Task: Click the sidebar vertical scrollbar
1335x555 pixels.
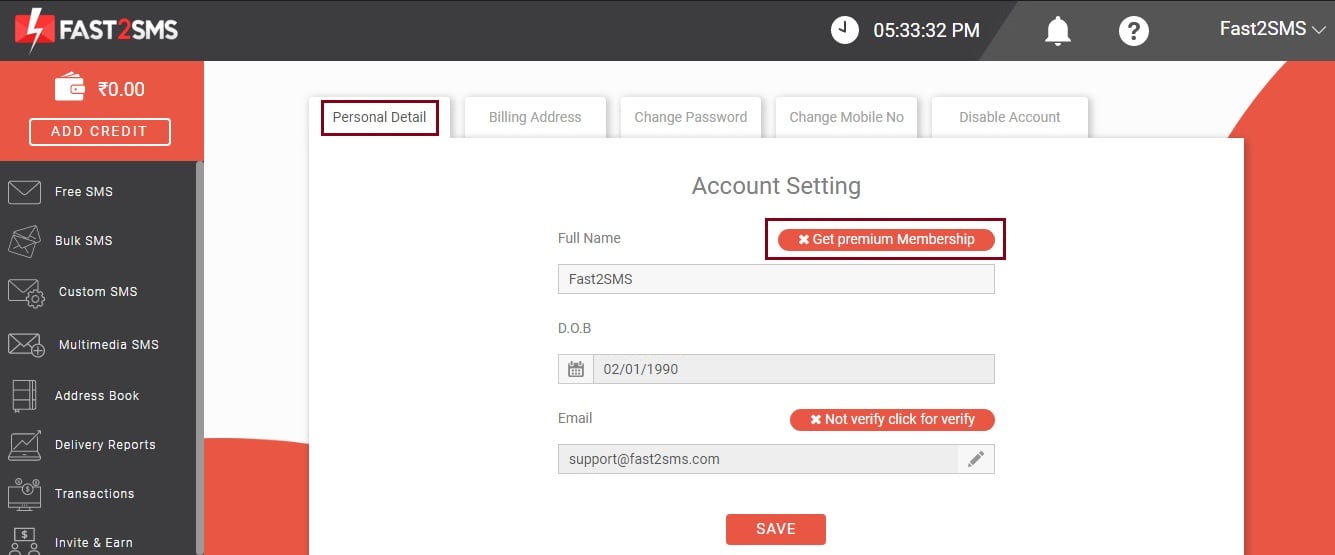Action: 200,358
